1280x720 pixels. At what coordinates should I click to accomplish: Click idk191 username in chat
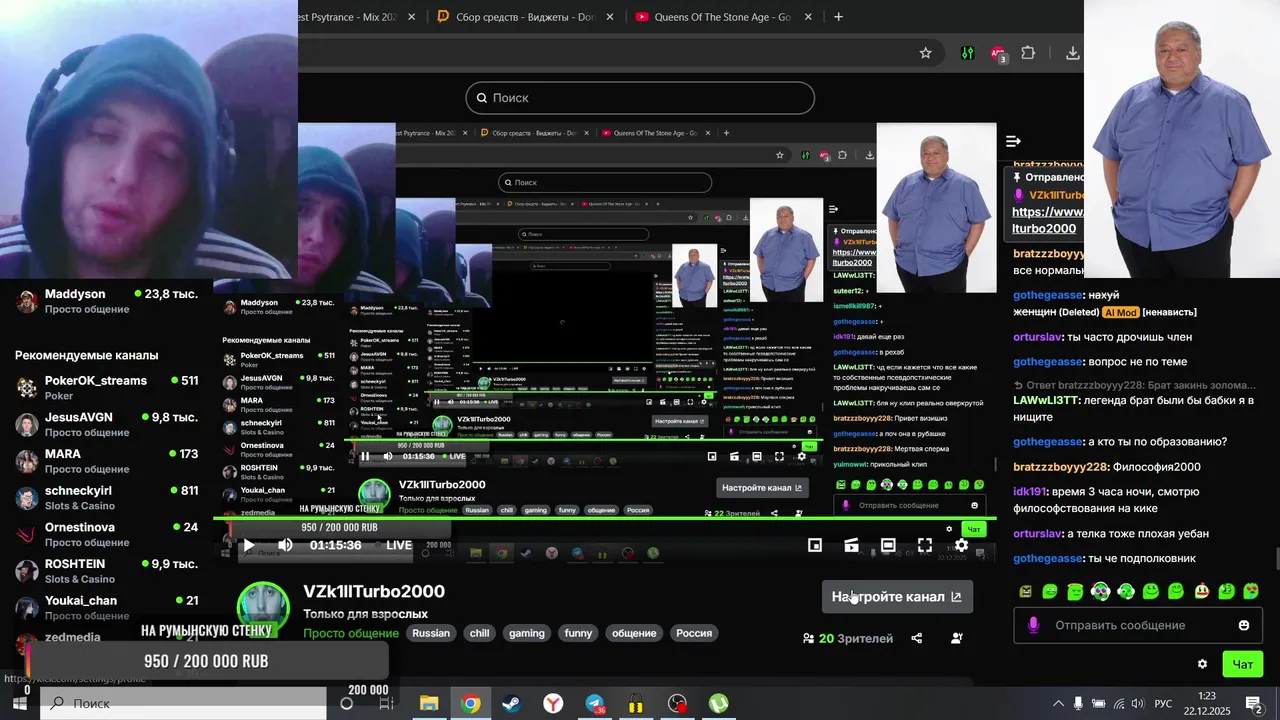click(x=1029, y=492)
